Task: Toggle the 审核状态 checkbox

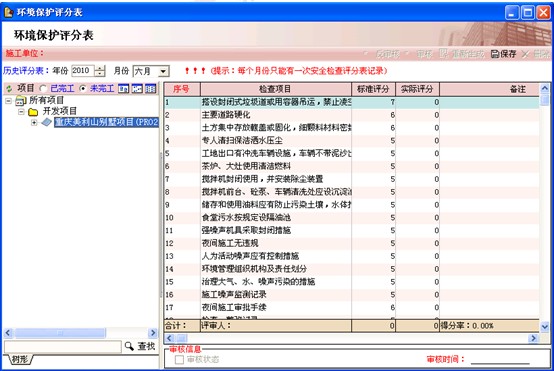Action: point(179,360)
